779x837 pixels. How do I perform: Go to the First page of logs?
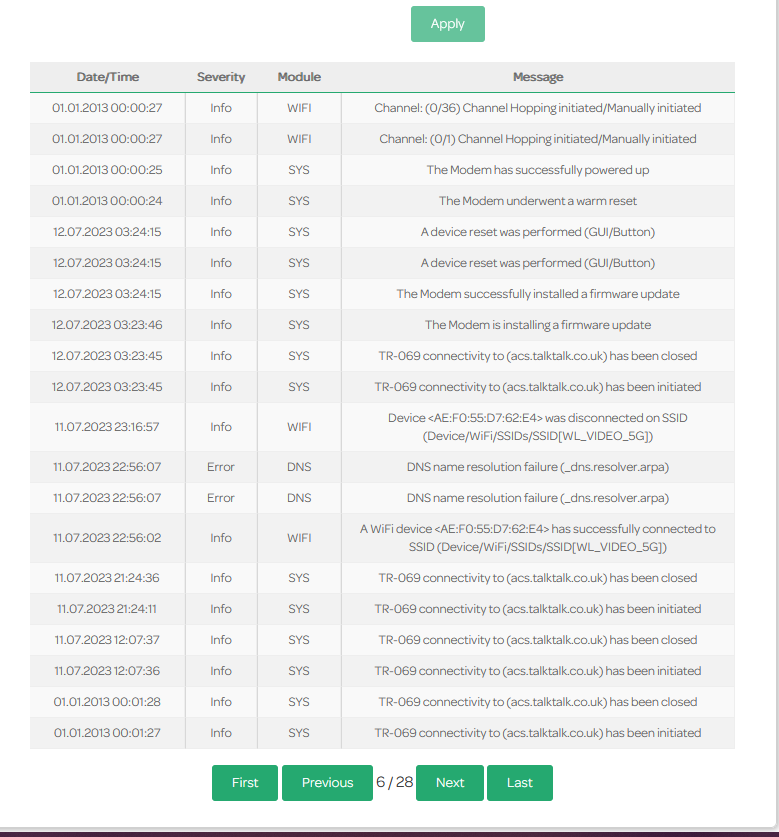coord(244,783)
